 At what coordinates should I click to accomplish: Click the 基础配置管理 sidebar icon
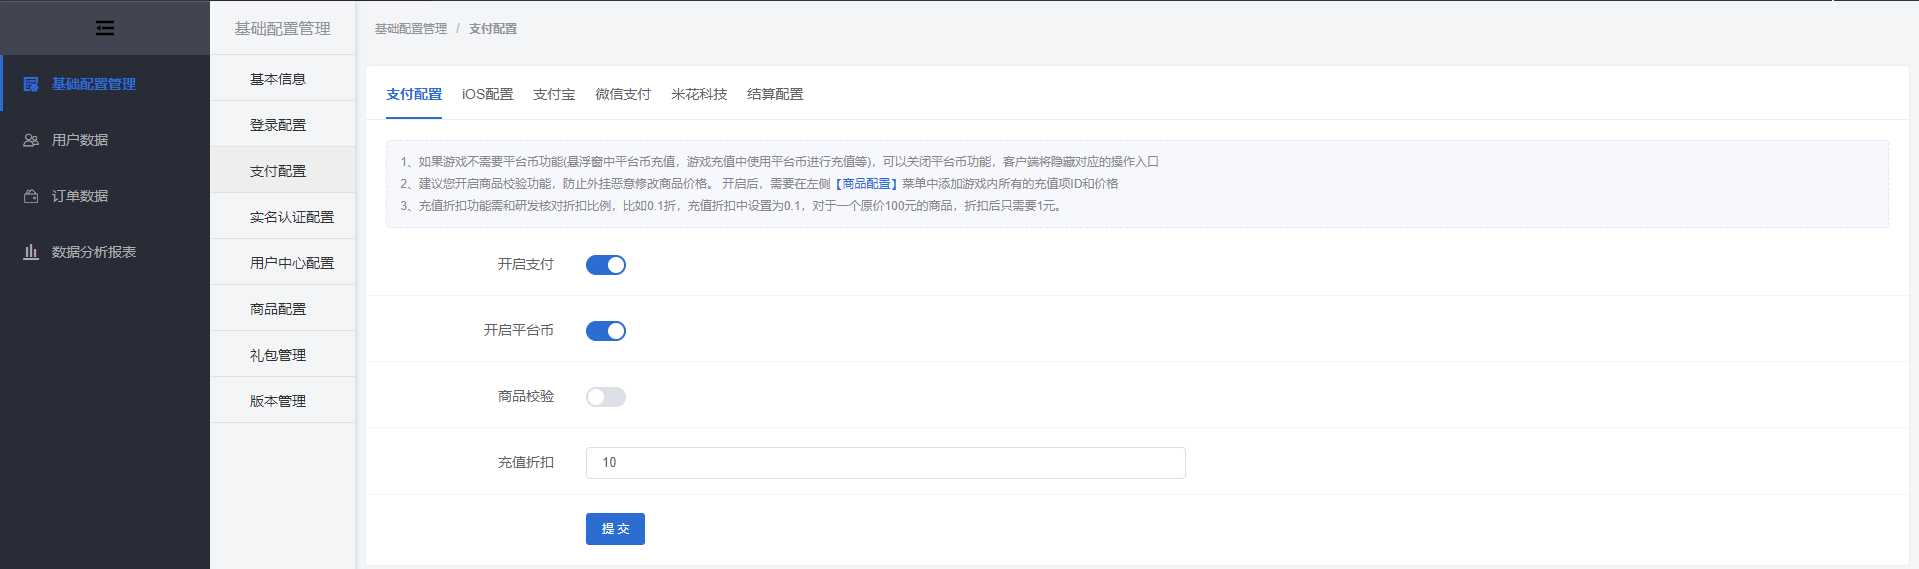(x=31, y=84)
